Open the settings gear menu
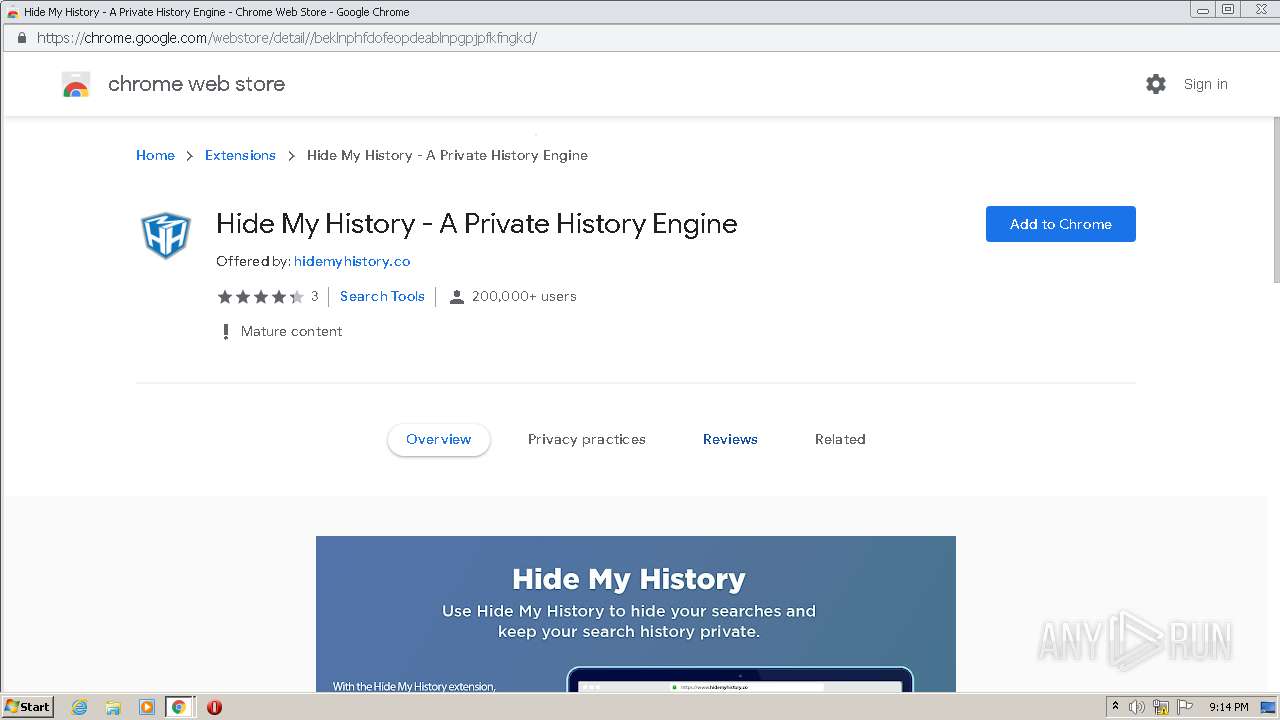1280x720 pixels. click(1156, 84)
